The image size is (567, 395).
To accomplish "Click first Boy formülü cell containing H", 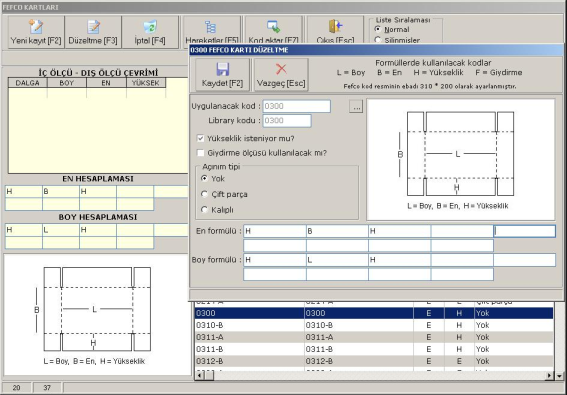I will pyautogui.click(x=275, y=260).
